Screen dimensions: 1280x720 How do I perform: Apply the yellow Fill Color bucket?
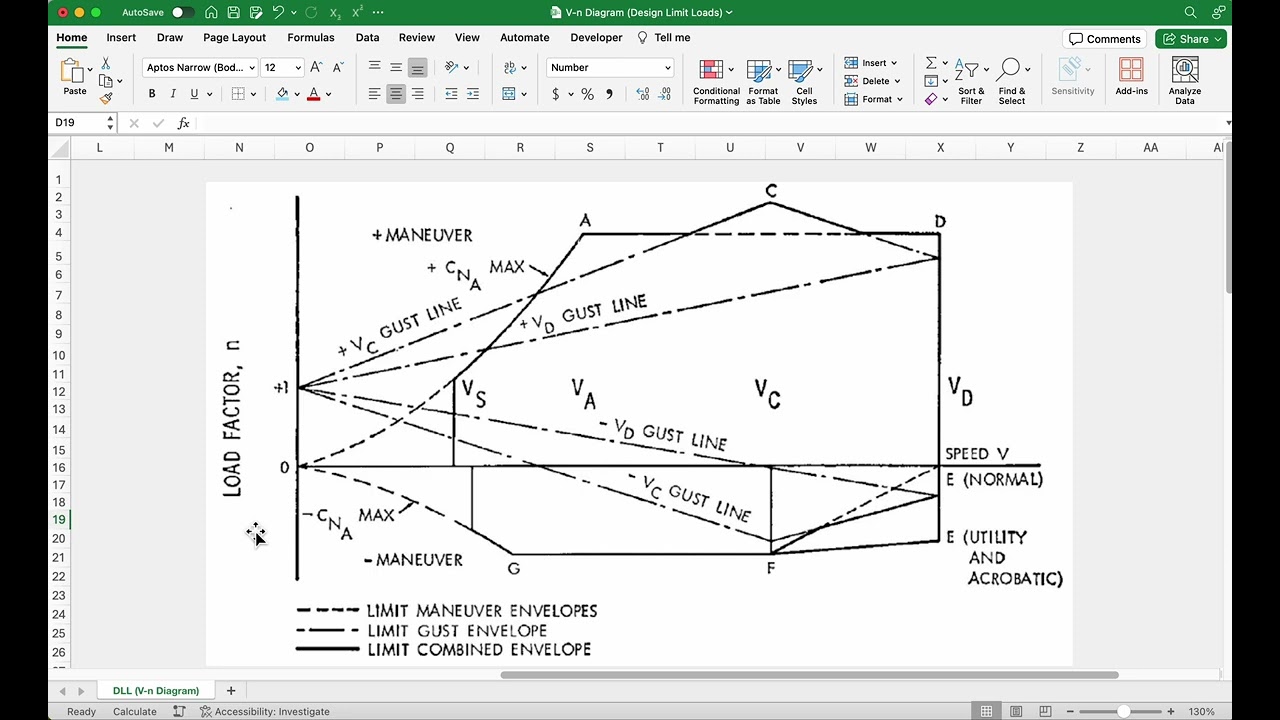click(x=282, y=94)
